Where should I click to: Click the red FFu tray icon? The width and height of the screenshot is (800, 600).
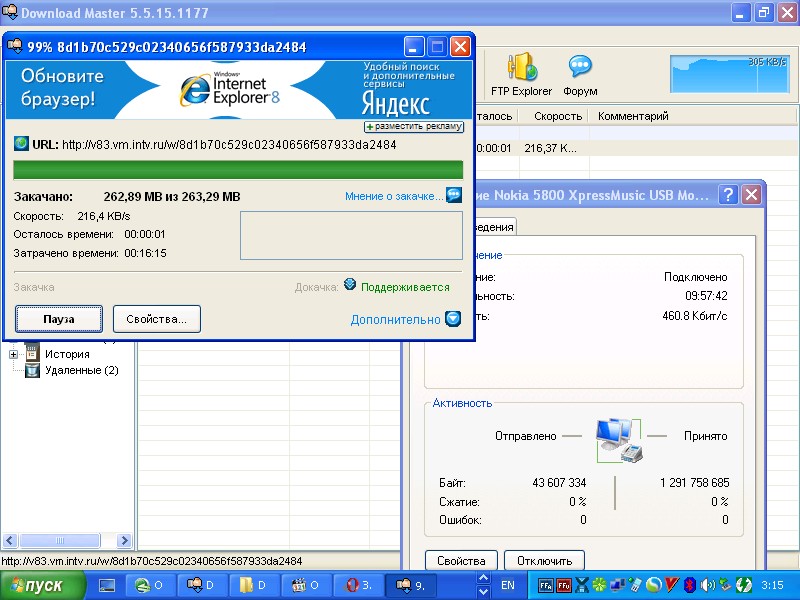coord(563,585)
